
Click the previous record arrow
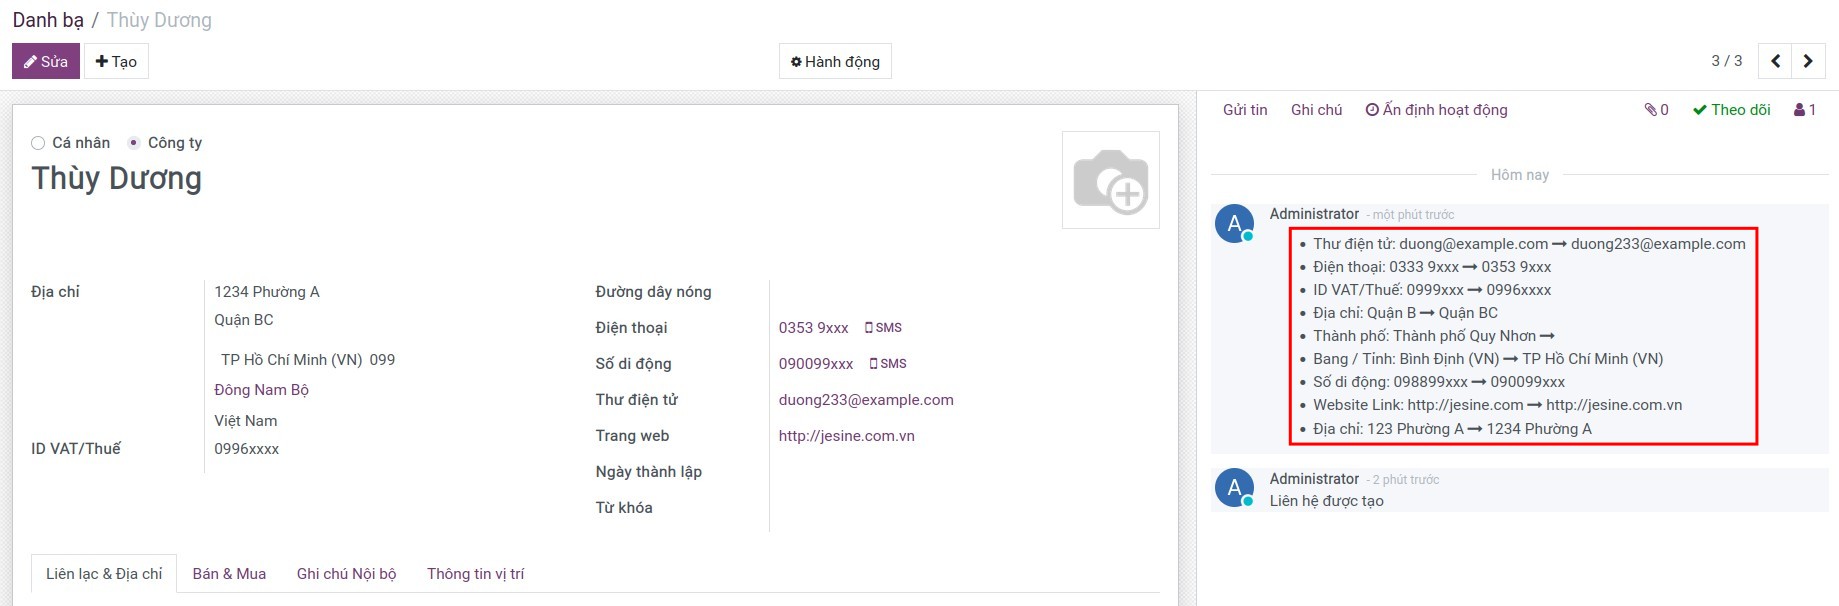(1775, 61)
